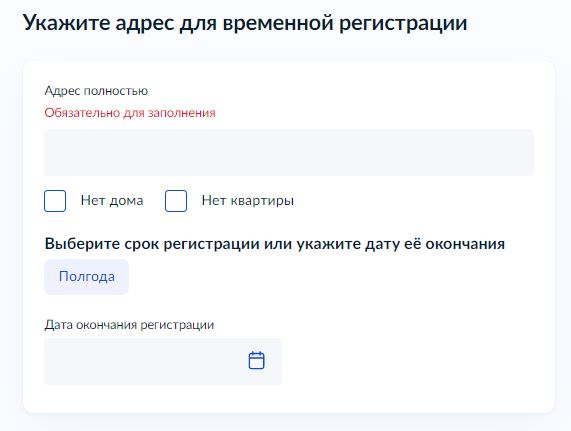Click the "Обязательно для заполнения" error message

point(130,112)
